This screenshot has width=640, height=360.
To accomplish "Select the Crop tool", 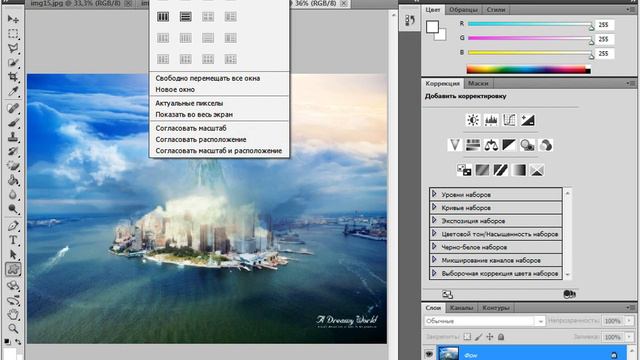I will [x=13, y=77].
